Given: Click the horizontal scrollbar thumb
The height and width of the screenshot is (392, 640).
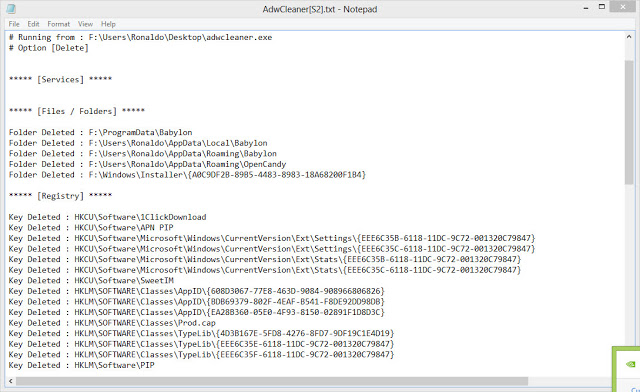Looking at the screenshot, I should 272,381.
